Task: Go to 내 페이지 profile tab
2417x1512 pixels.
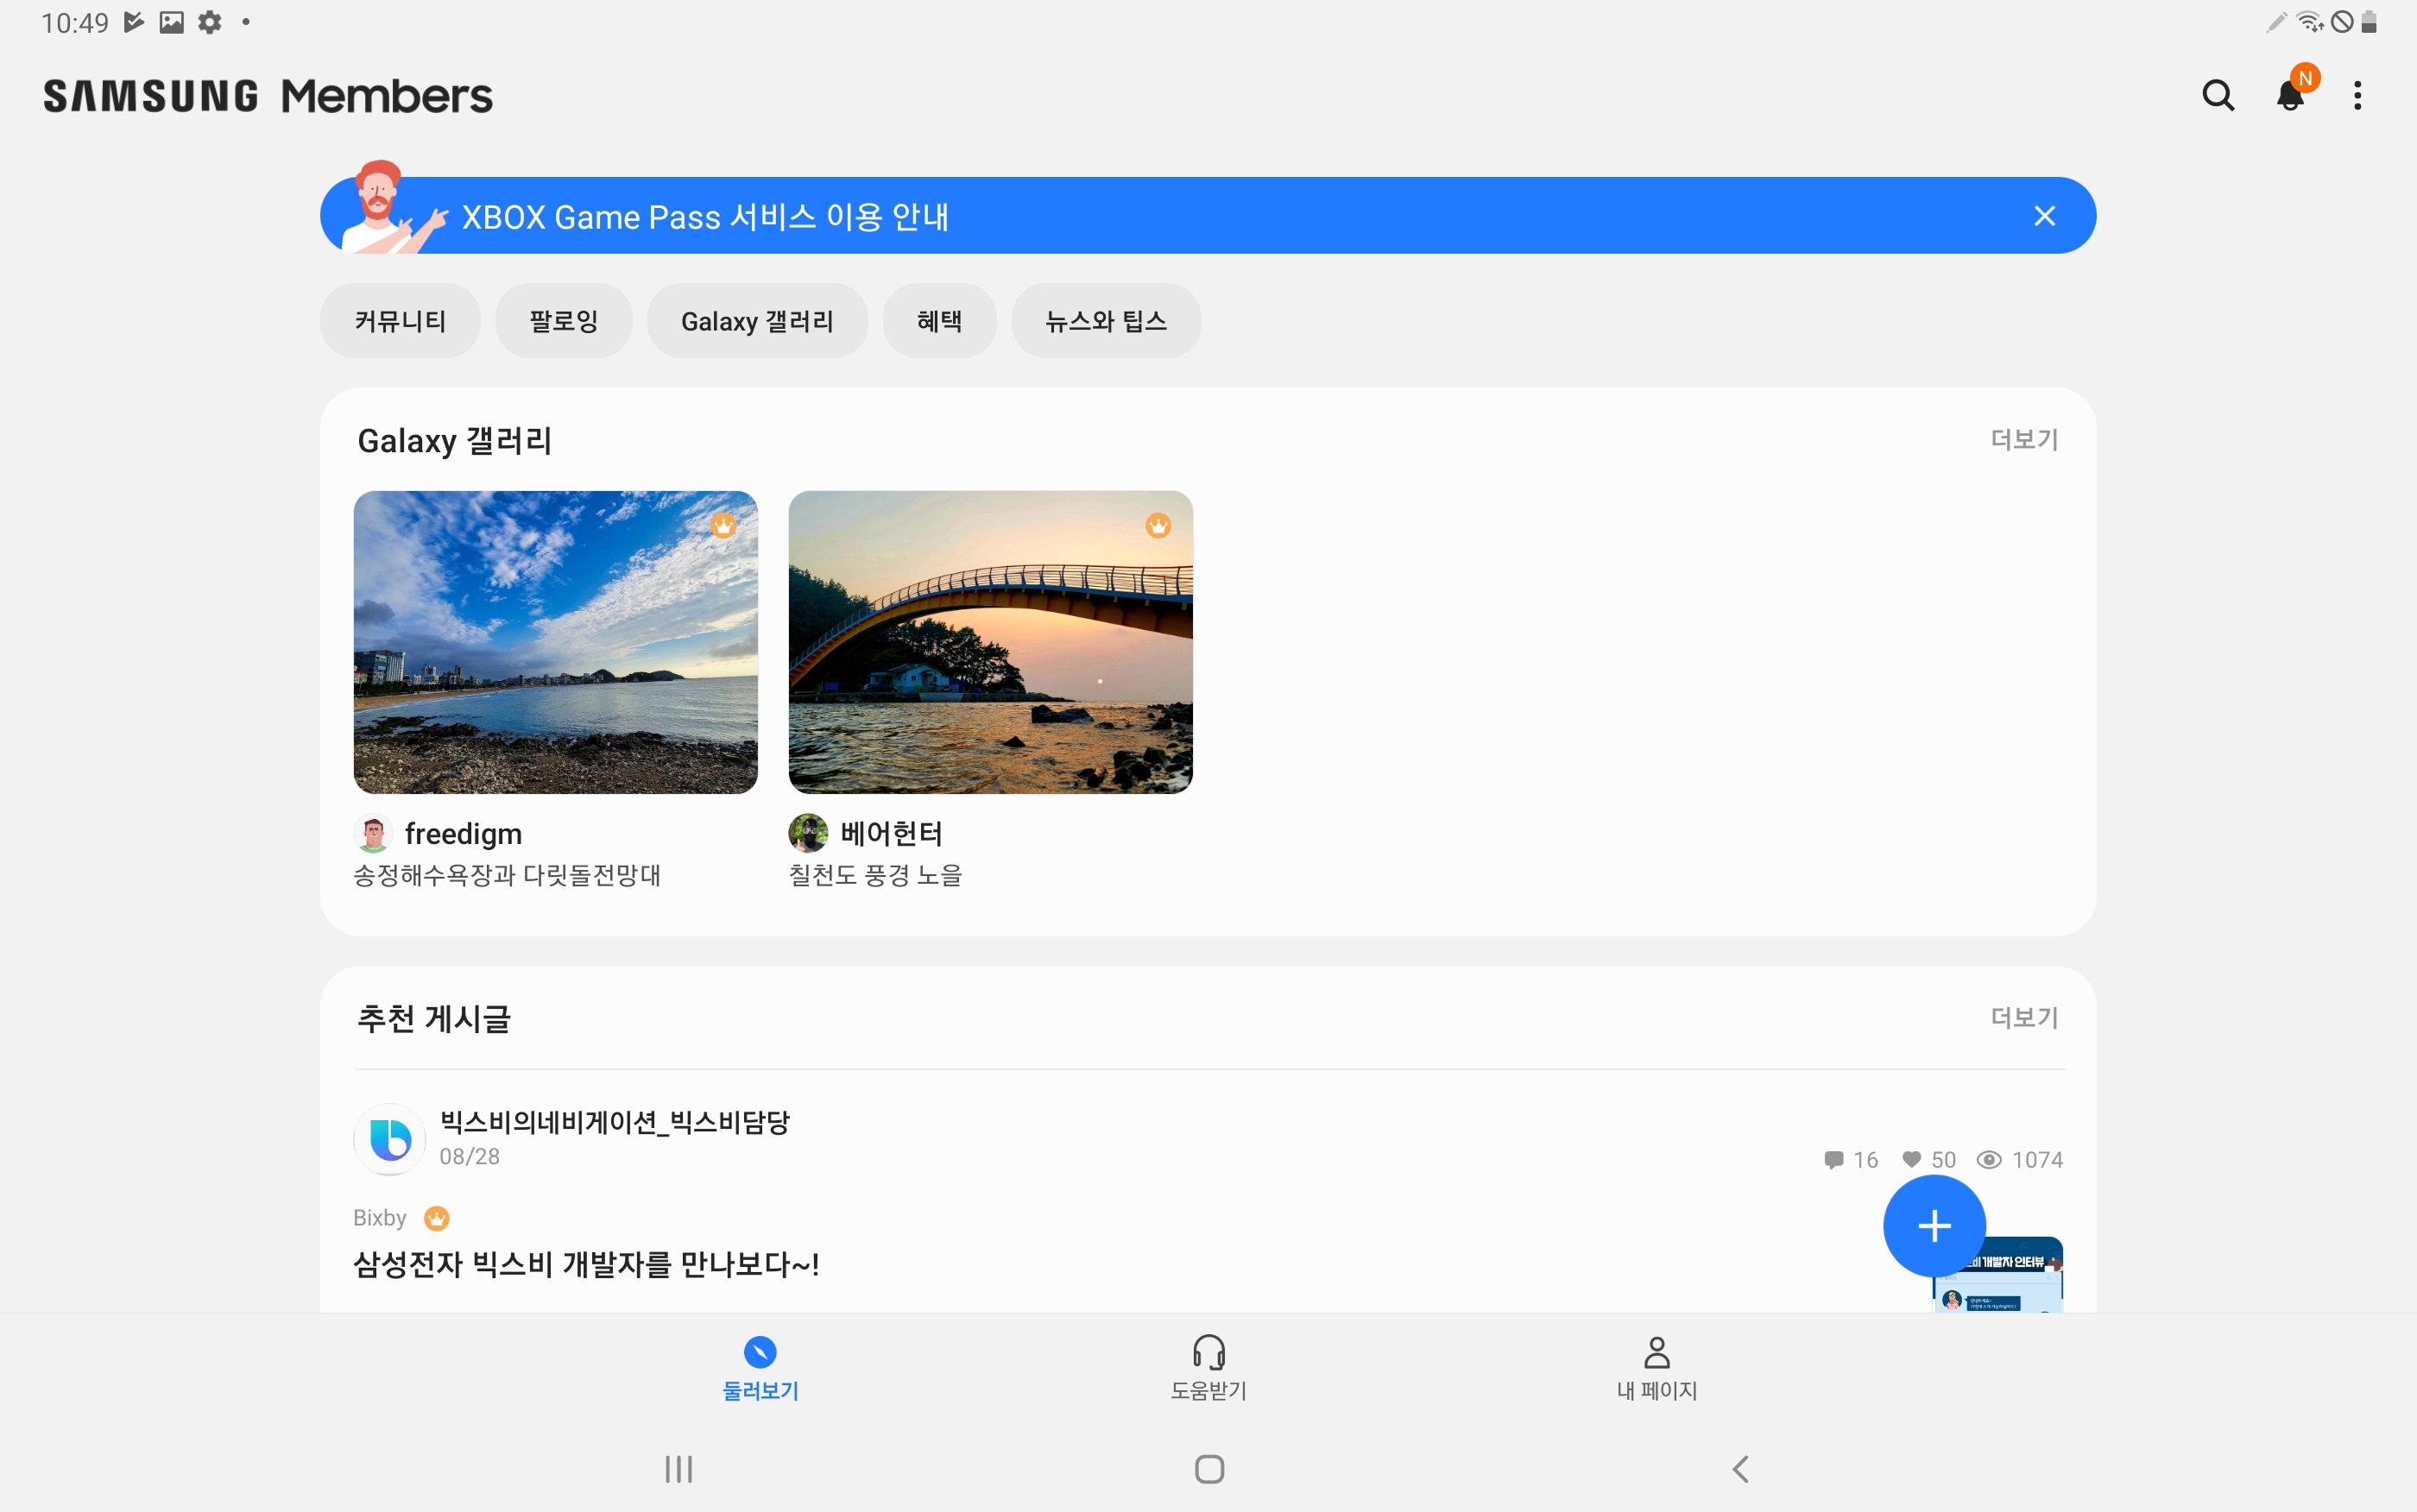Action: click(1656, 1366)
